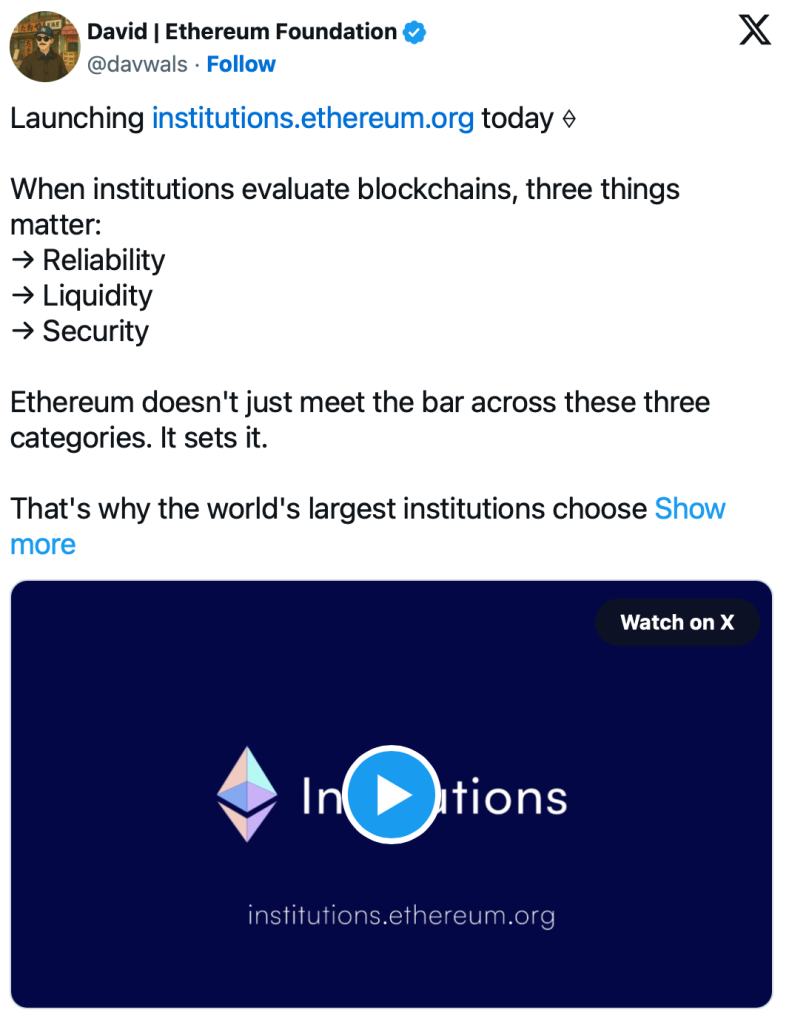Click the institutions.ethereum.org caption inside the video
The width and height of the screenshot is (789, 1024).
(x=400, y=914)
